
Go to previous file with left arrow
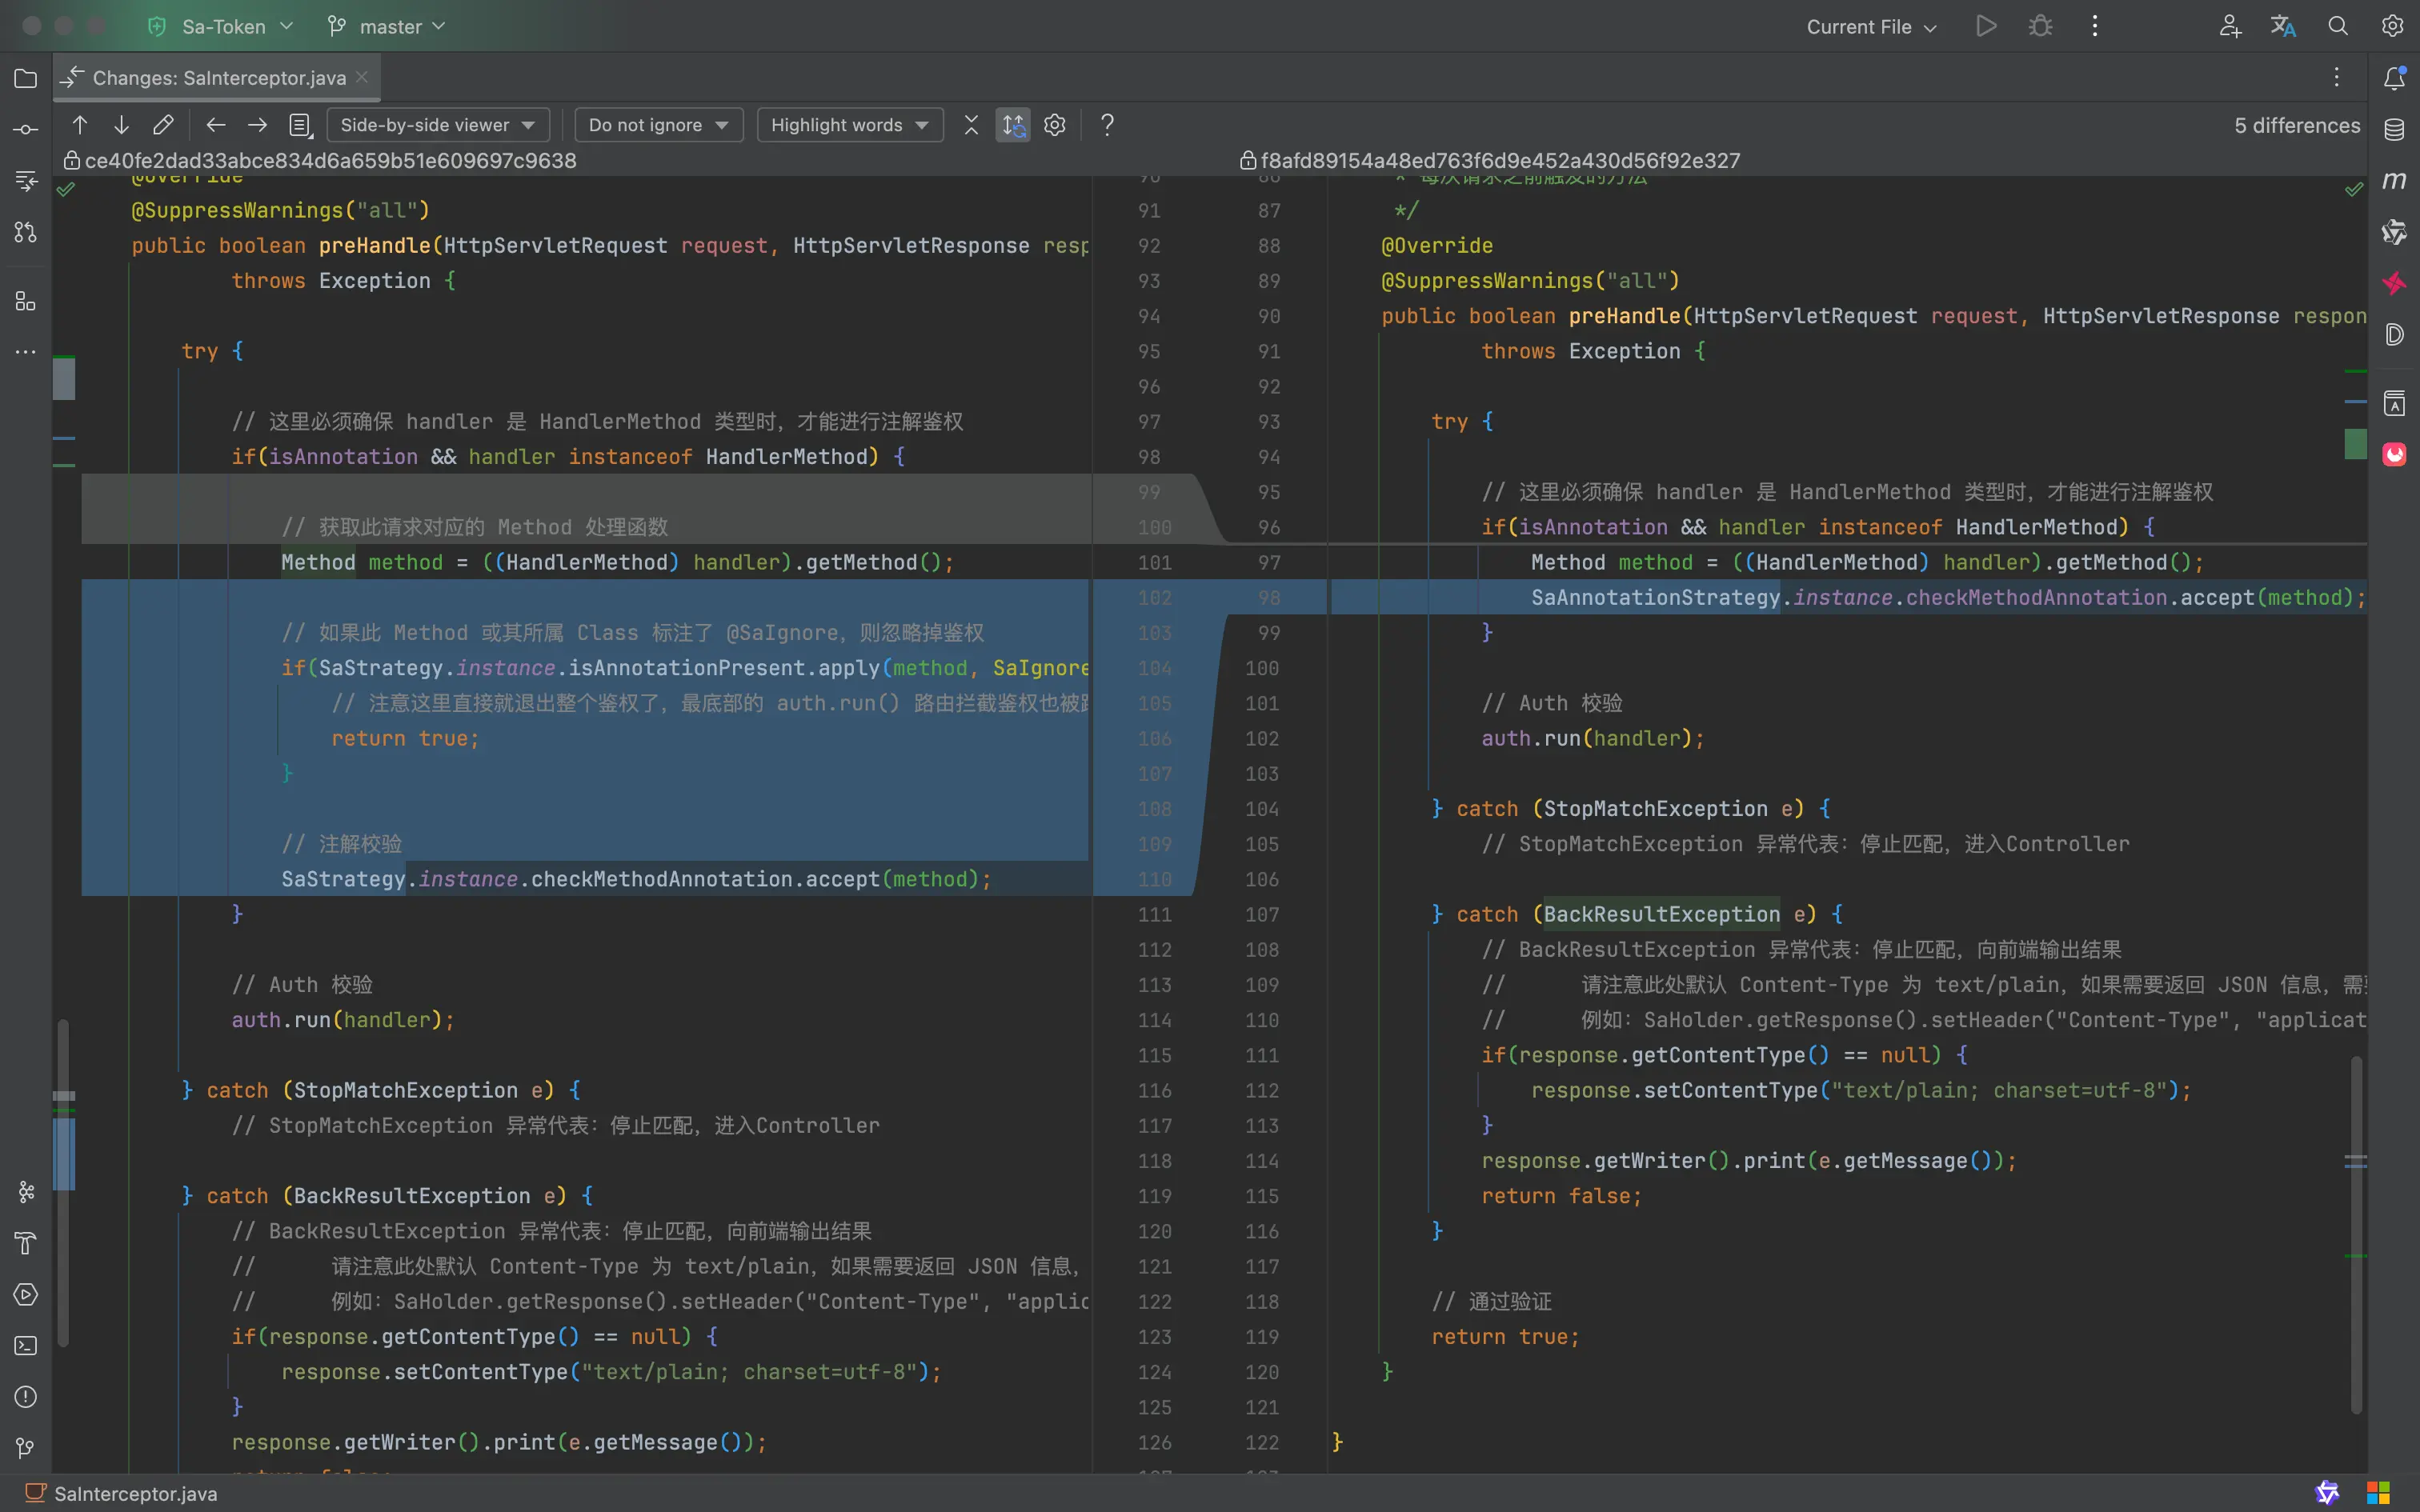pyautogui.click(x=215, y=125)
